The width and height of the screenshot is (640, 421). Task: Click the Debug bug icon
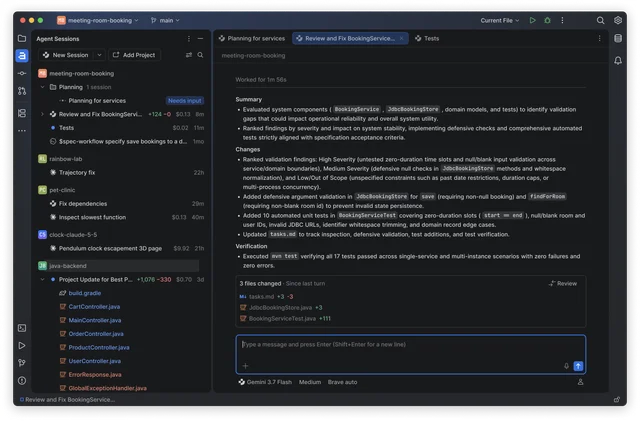[x=547, y=20]
